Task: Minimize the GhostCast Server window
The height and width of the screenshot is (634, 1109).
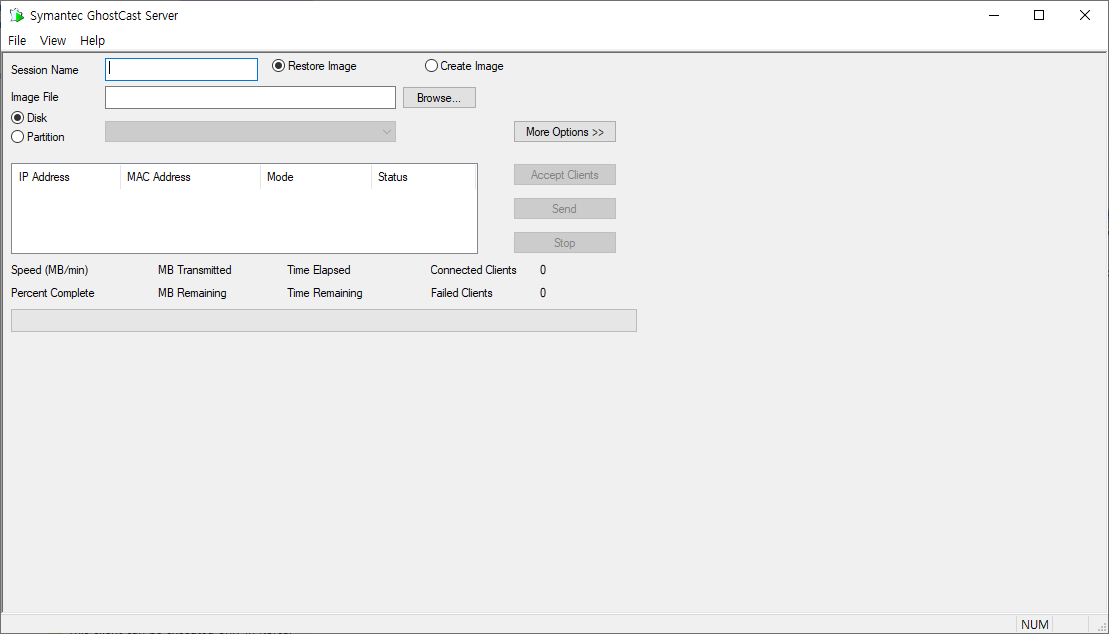Action: coord(994,16)
